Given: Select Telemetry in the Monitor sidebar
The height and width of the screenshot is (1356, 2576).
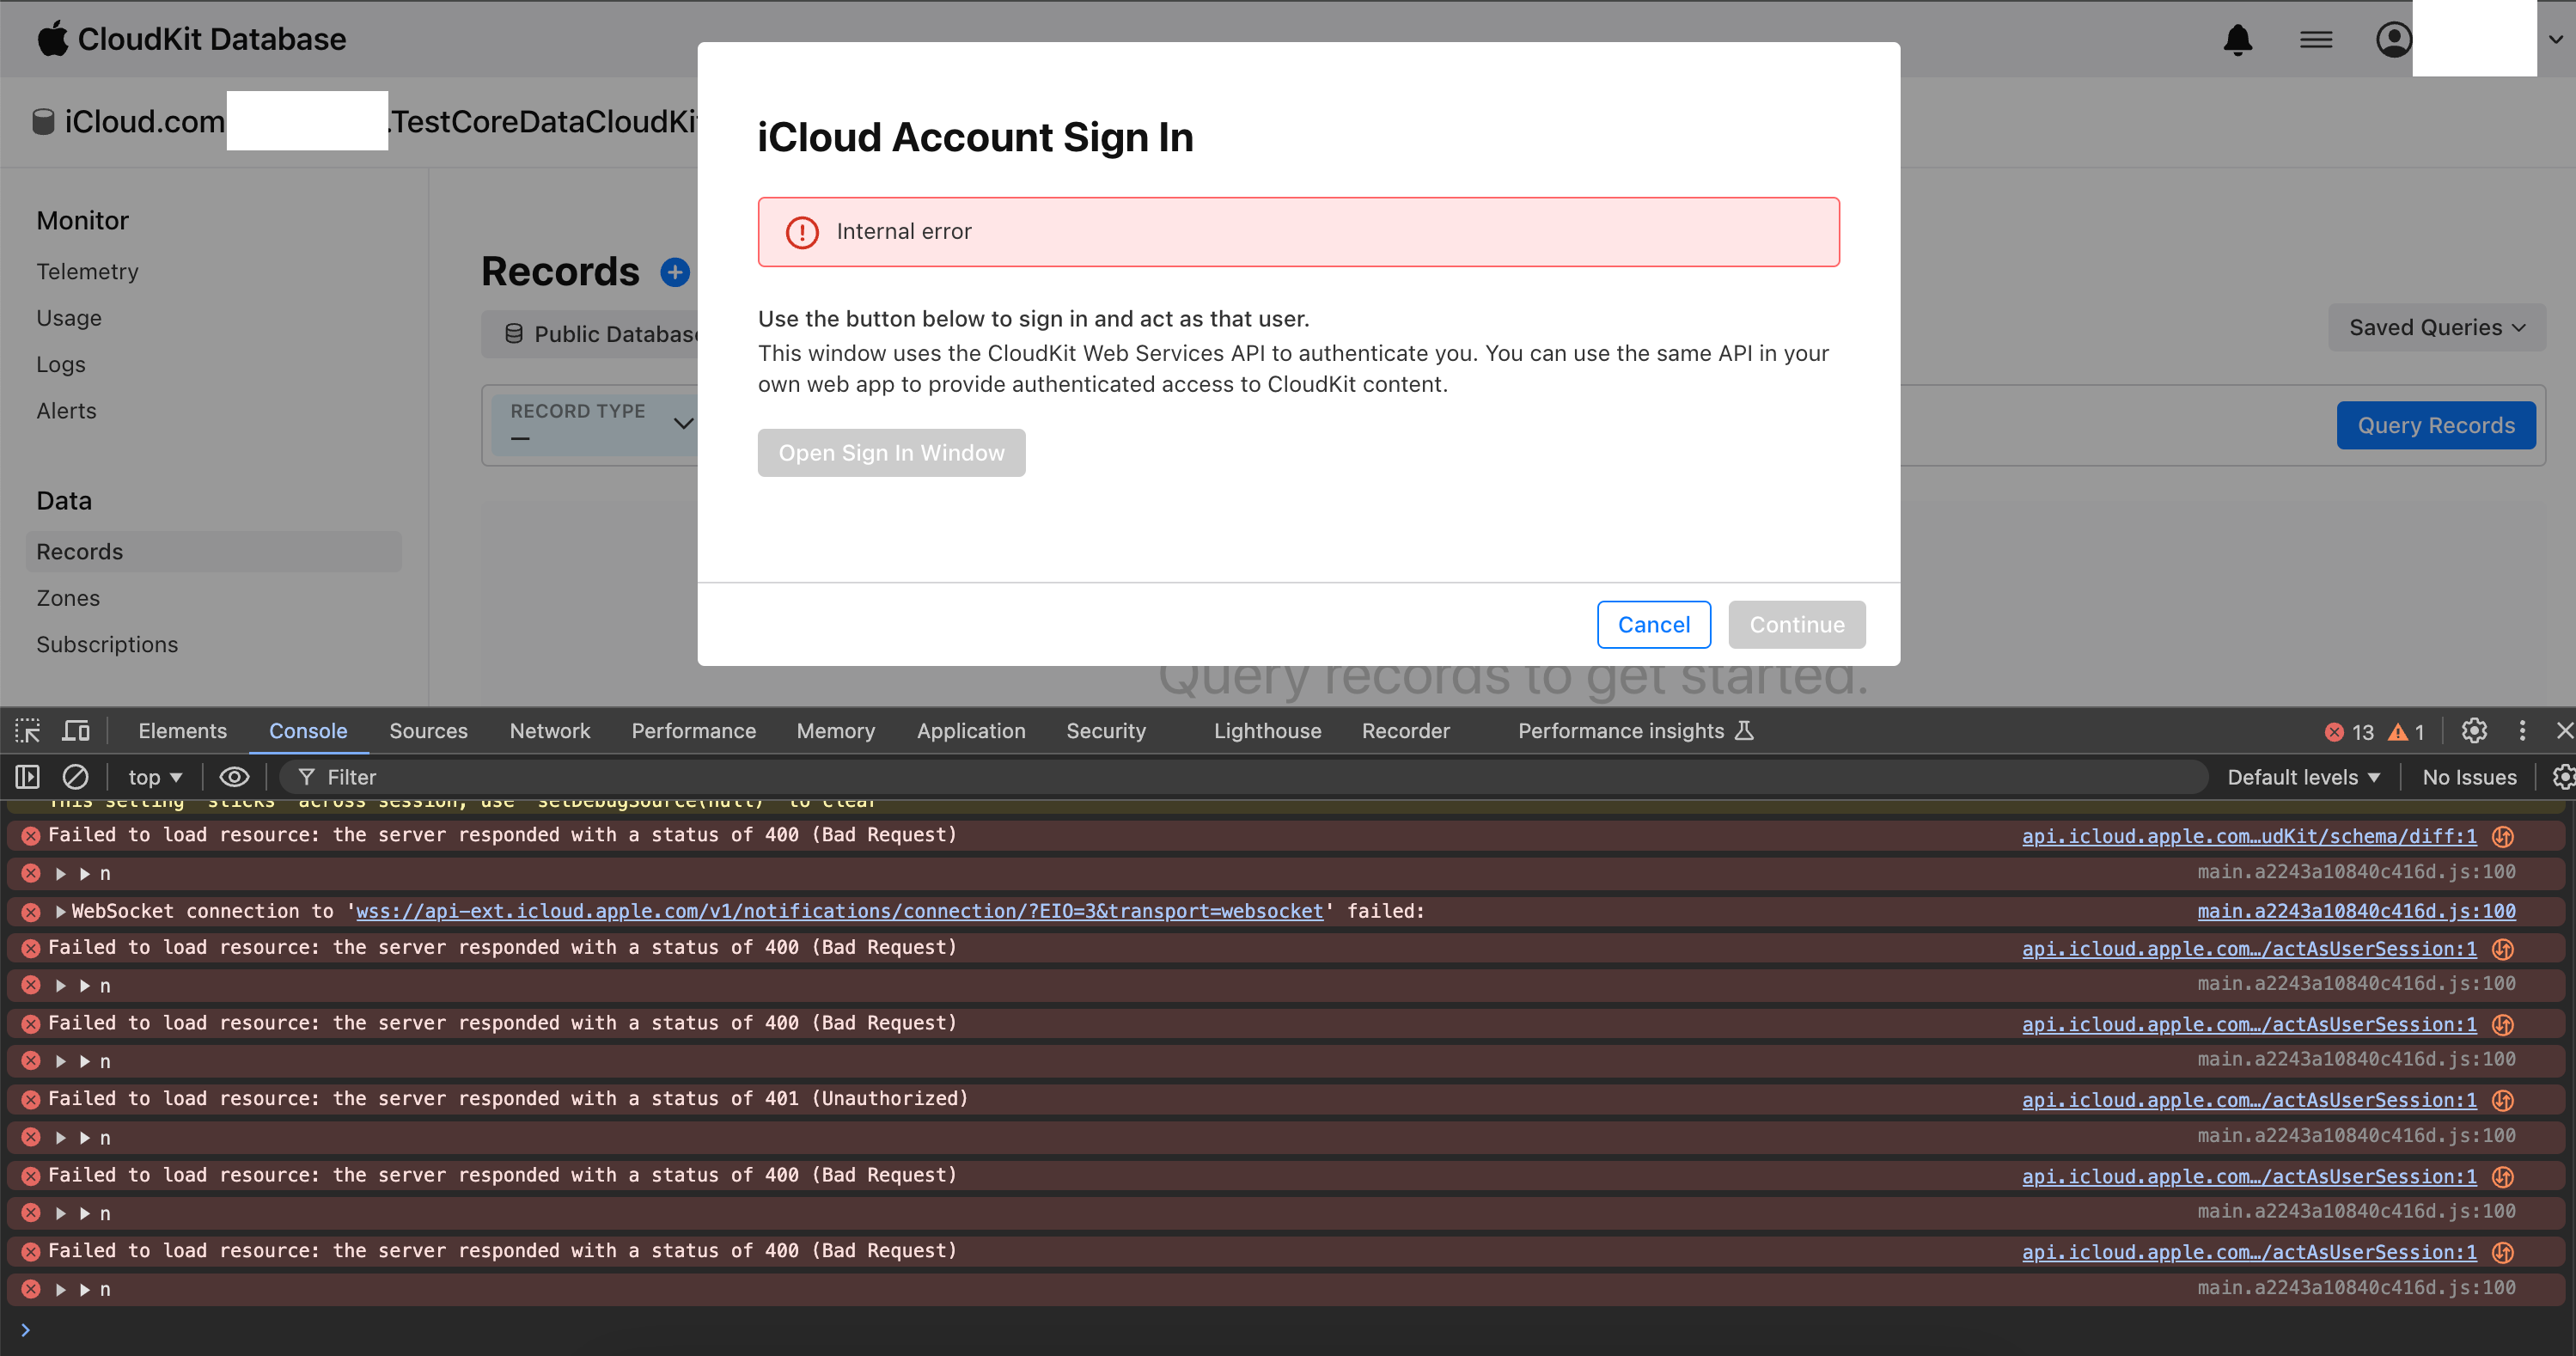Looking at the screenshot, I should pyautogui.click(x=87, y=271).
